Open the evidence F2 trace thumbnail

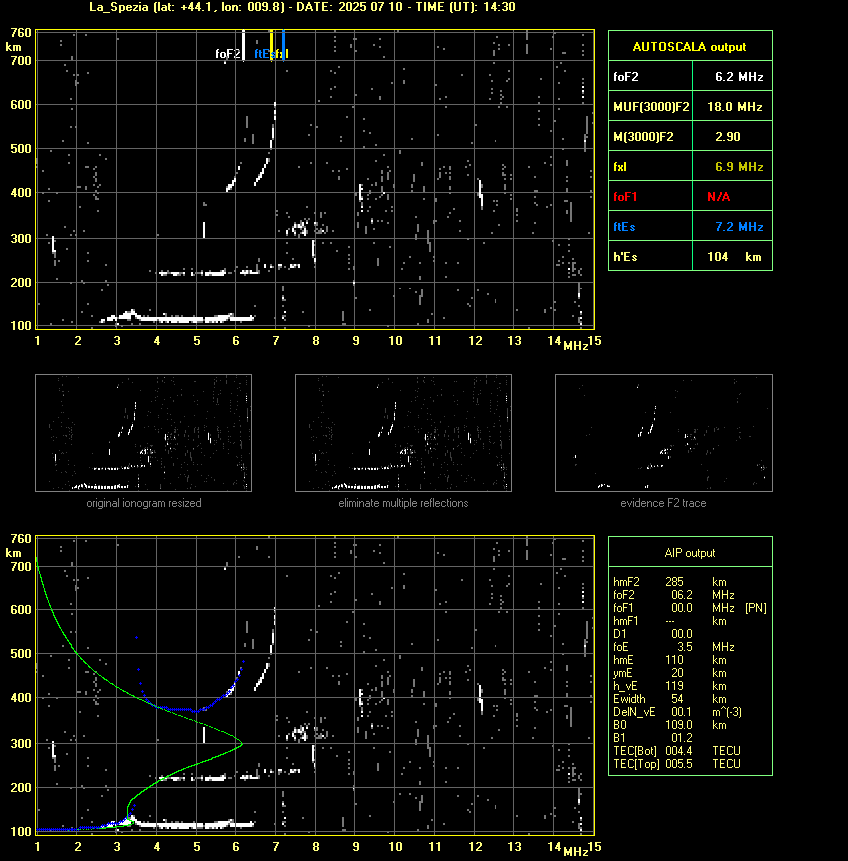click(x=663, y=433)
